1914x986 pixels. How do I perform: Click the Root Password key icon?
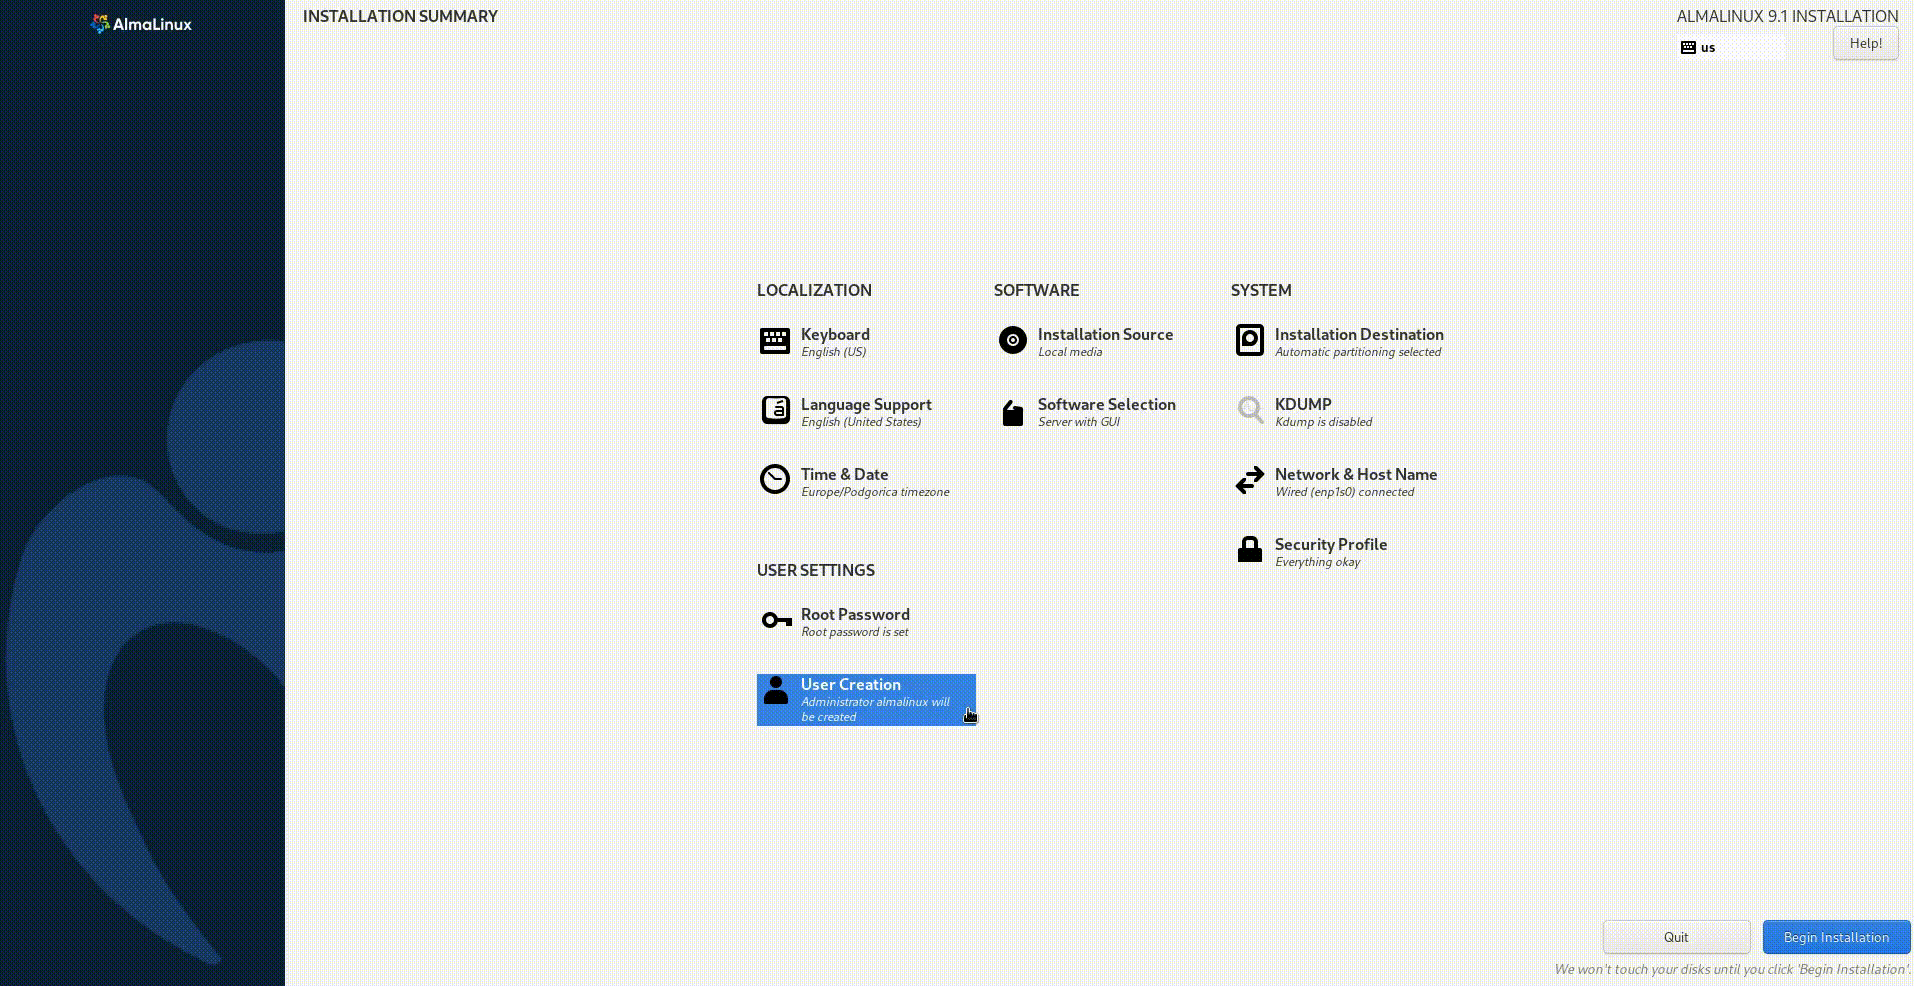tap(776, 621)
